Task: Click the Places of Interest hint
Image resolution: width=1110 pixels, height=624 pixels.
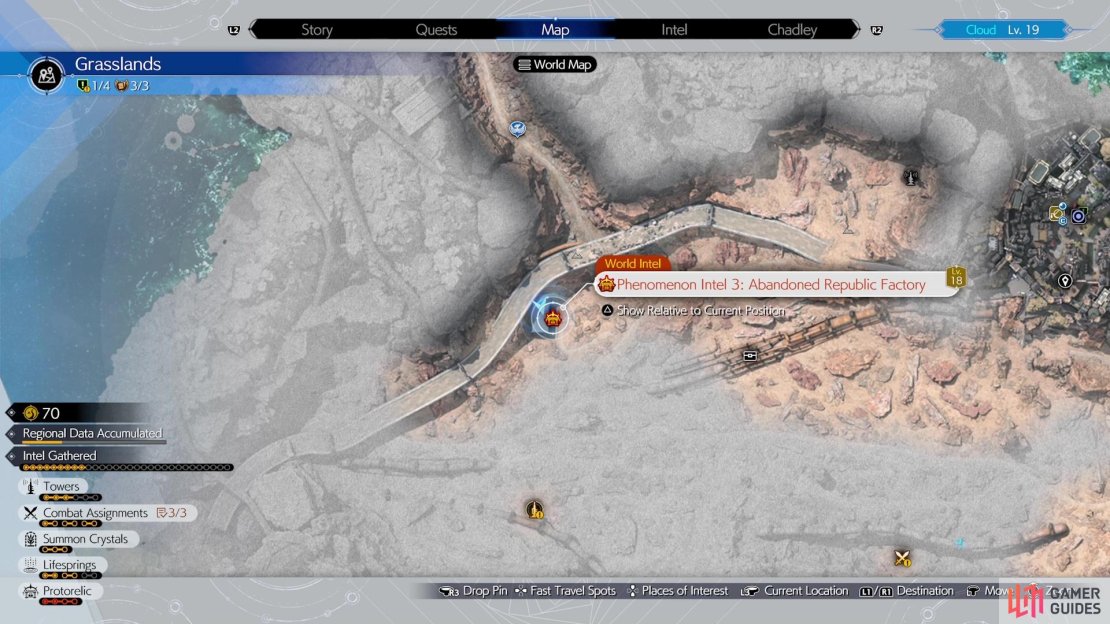Action: tap(678, 591)
